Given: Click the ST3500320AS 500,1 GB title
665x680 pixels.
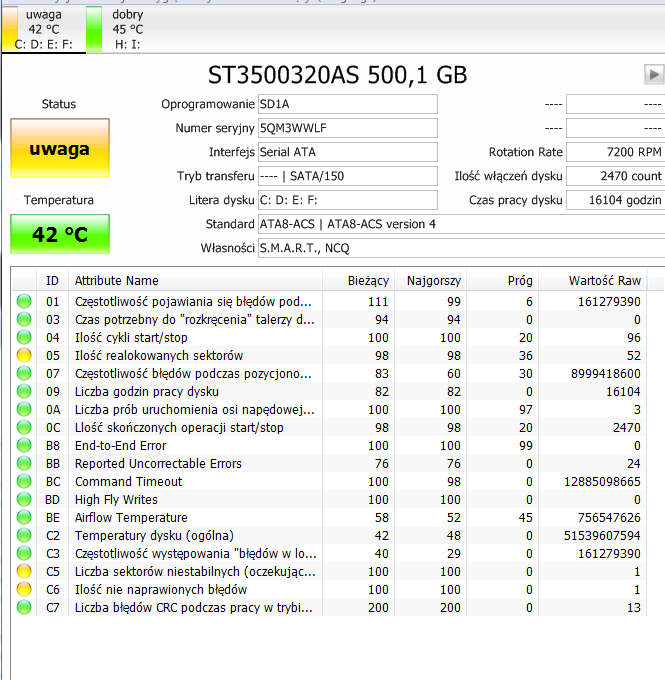Looking at the screenshot, I should [x=337, y=75].
